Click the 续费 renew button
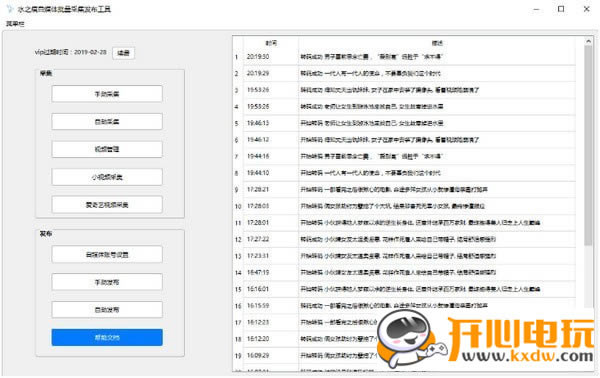Image resolution: width=600 pixels, height=378 pixels. point(123,53)
